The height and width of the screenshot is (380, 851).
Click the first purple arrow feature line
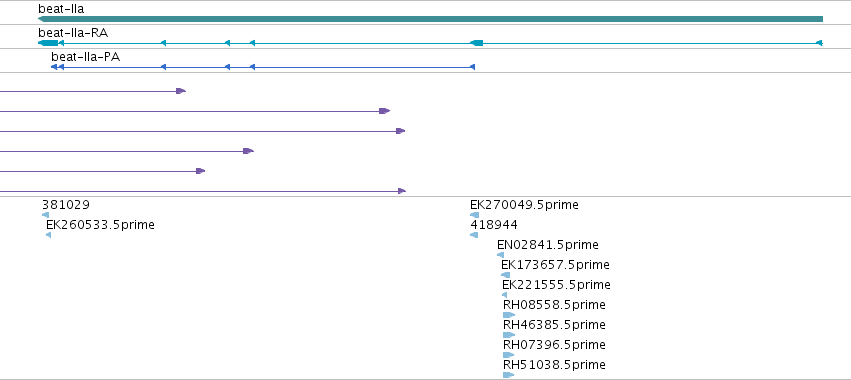click(x=93, y=91)
